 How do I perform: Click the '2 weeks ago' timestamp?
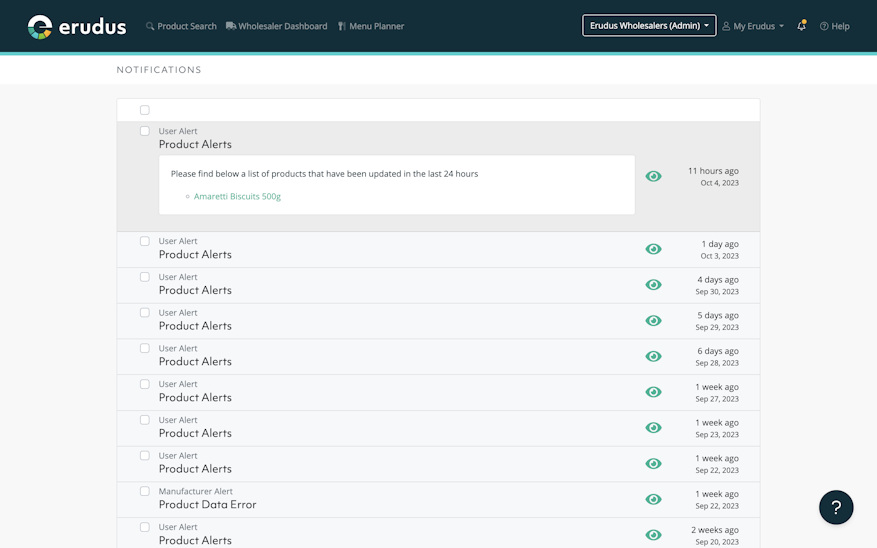click(x=715, y=530)
